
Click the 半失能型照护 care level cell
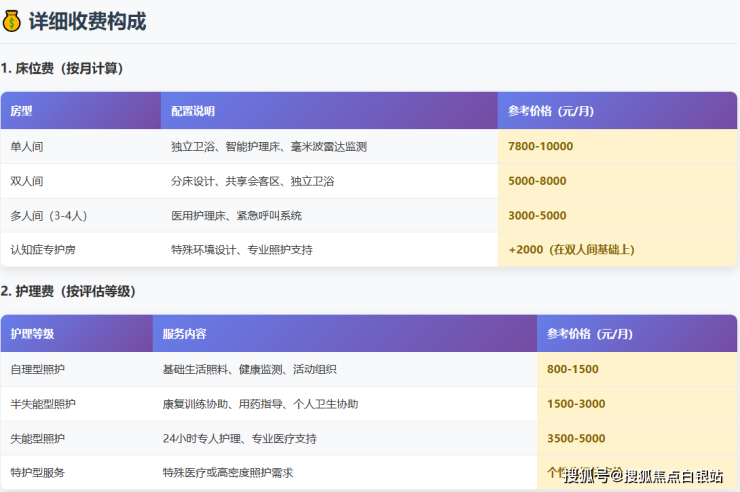tap(43, 404)
